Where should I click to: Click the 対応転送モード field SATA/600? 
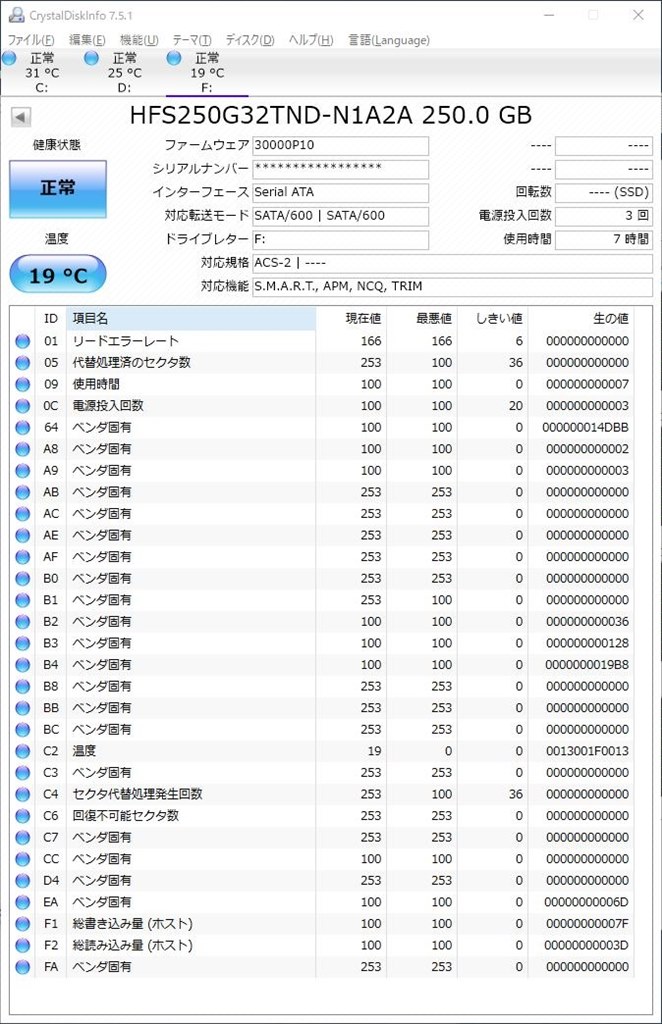coord(340,216)
